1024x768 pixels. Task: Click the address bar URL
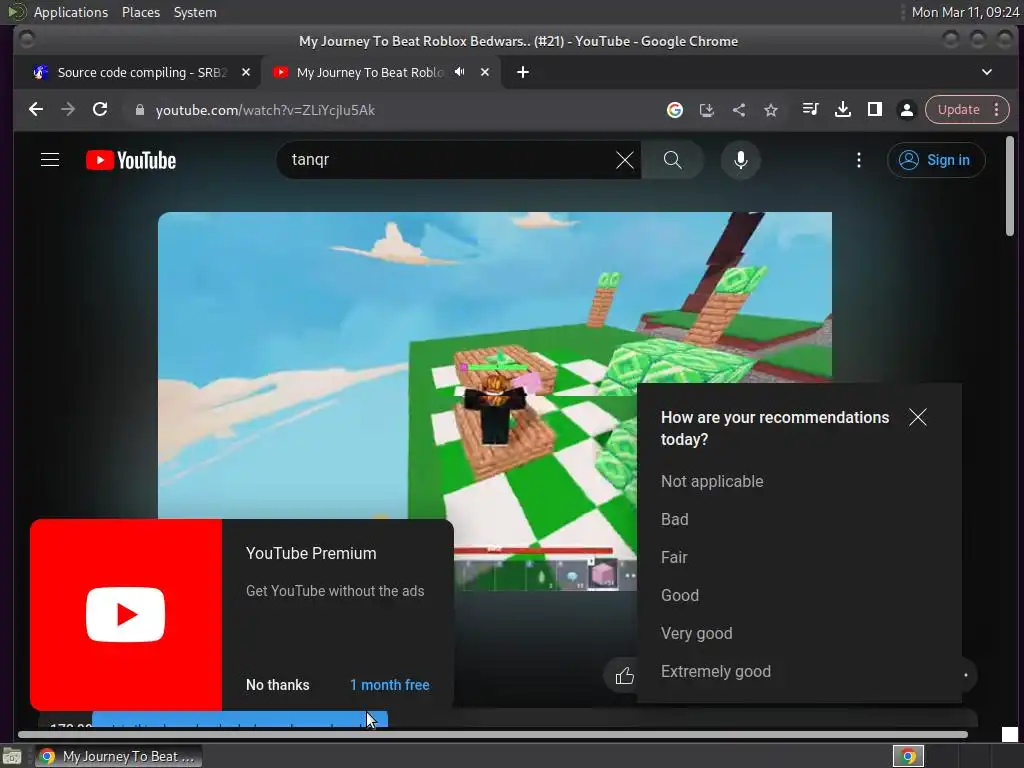265,110
